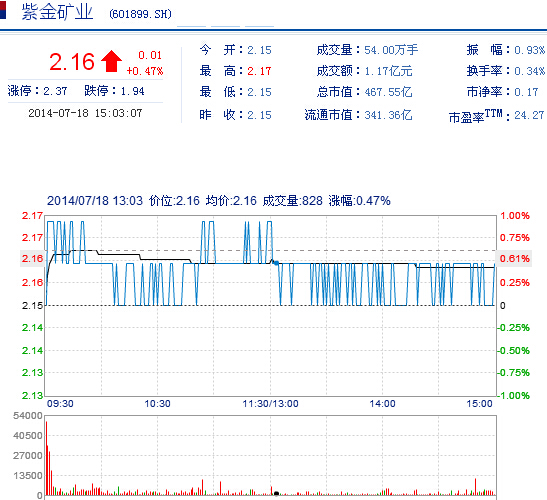
Task: Click the 1.00% right axis label
Action: (x=515, y=216)
